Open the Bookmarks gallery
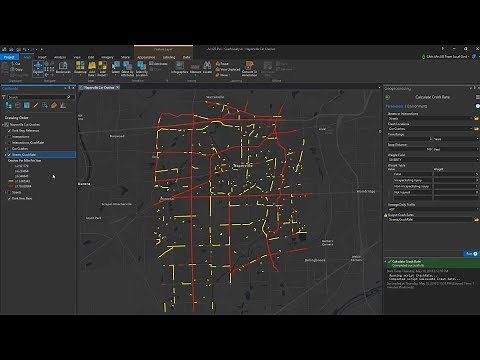This screenshot has width=480, height=360. pos(63,68)
